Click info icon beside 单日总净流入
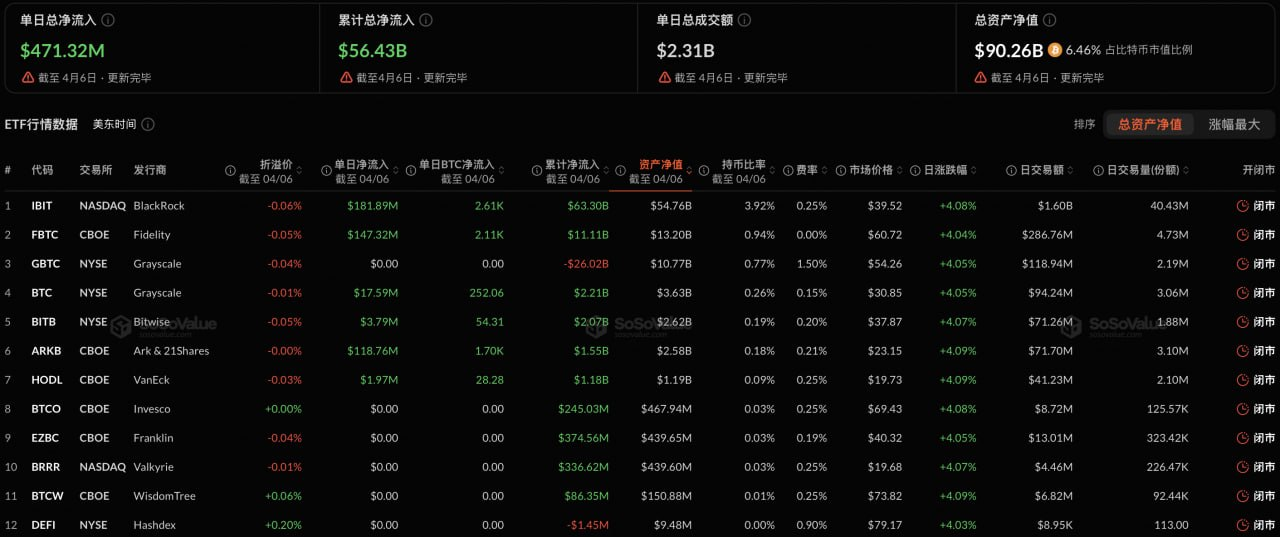Image resolution: width=1280 pixels, height=537 pixels. coord(108,20)
